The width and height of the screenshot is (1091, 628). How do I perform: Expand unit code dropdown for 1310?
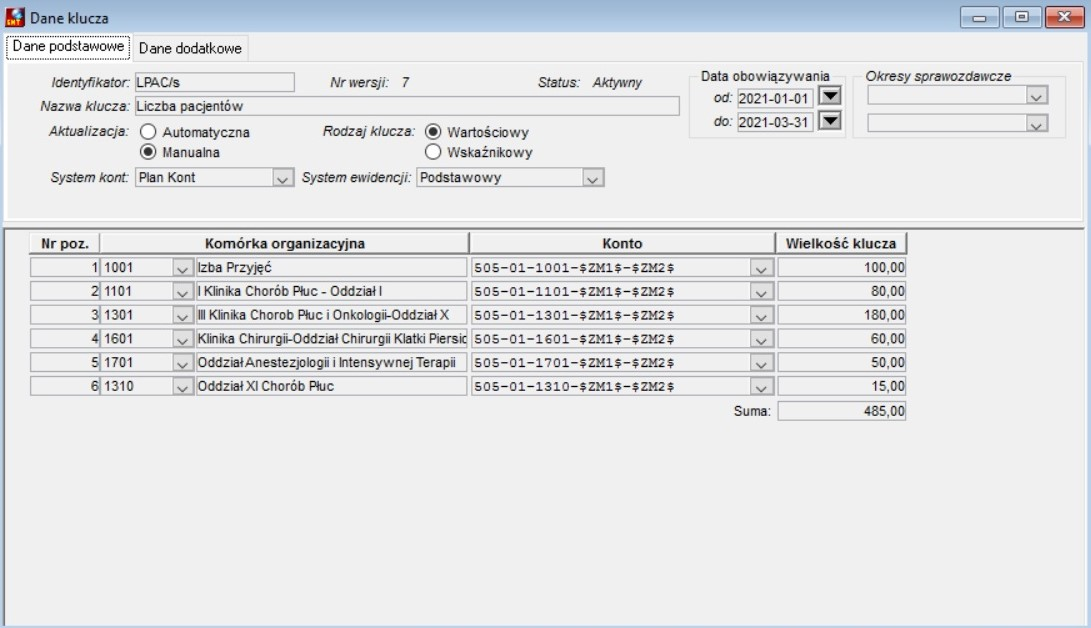click(x=182, y=386)
